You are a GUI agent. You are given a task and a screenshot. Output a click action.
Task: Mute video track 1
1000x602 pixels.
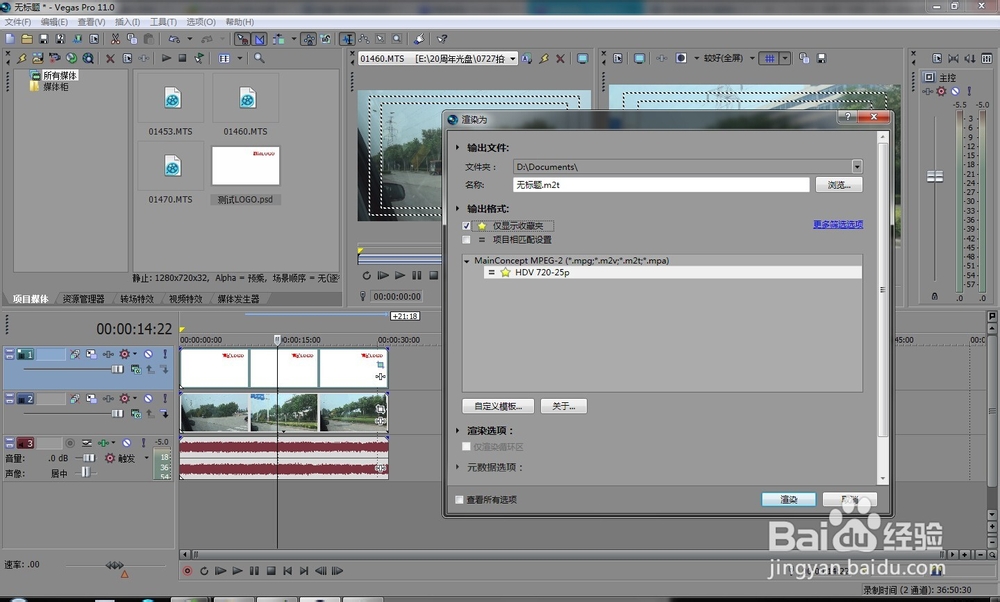[x=148, y=354]
